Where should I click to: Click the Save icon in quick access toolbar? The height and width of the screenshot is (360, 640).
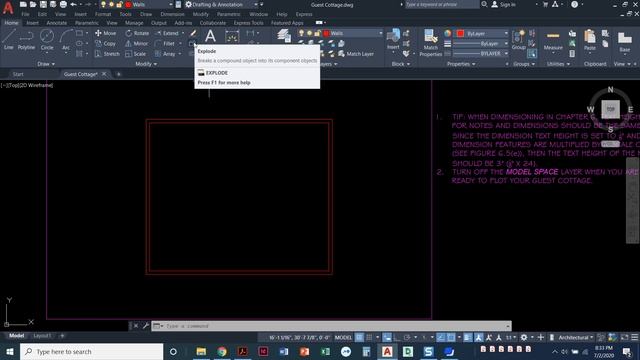pyautogui.click(x=43, y=4)
